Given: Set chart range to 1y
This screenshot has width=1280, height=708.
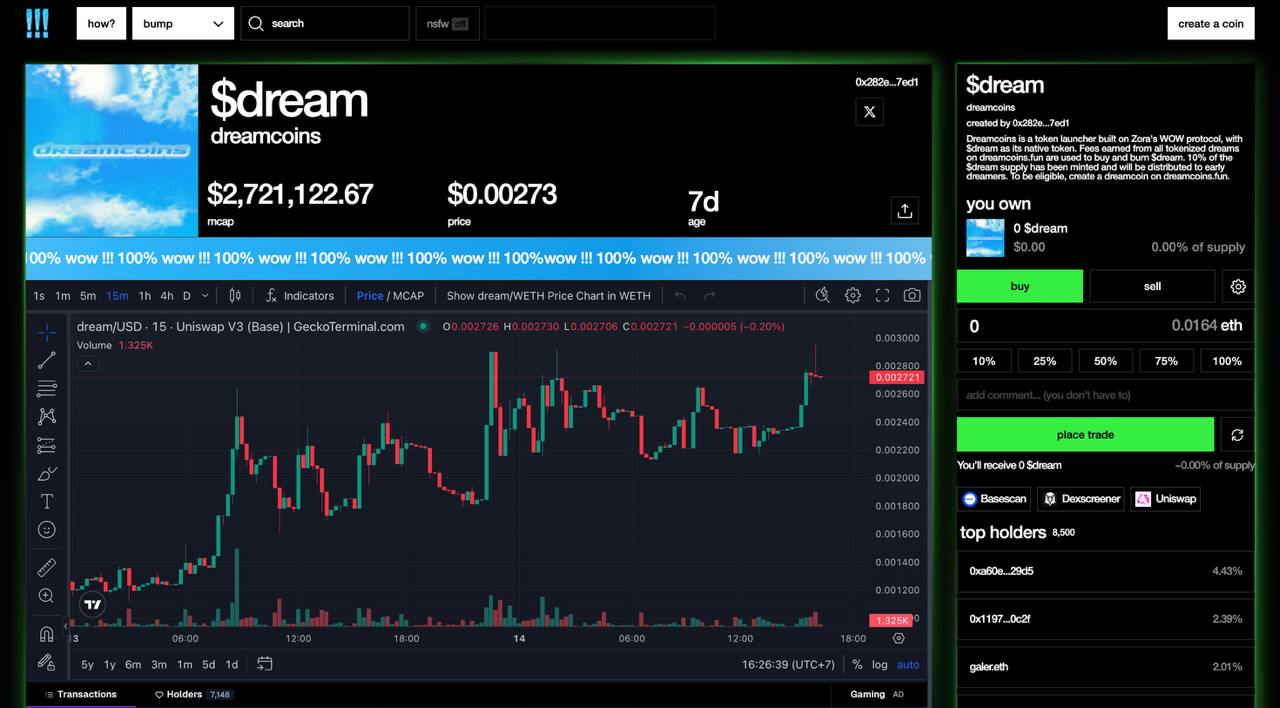Looking at the screenshot, I should click(x=110, y=665).
